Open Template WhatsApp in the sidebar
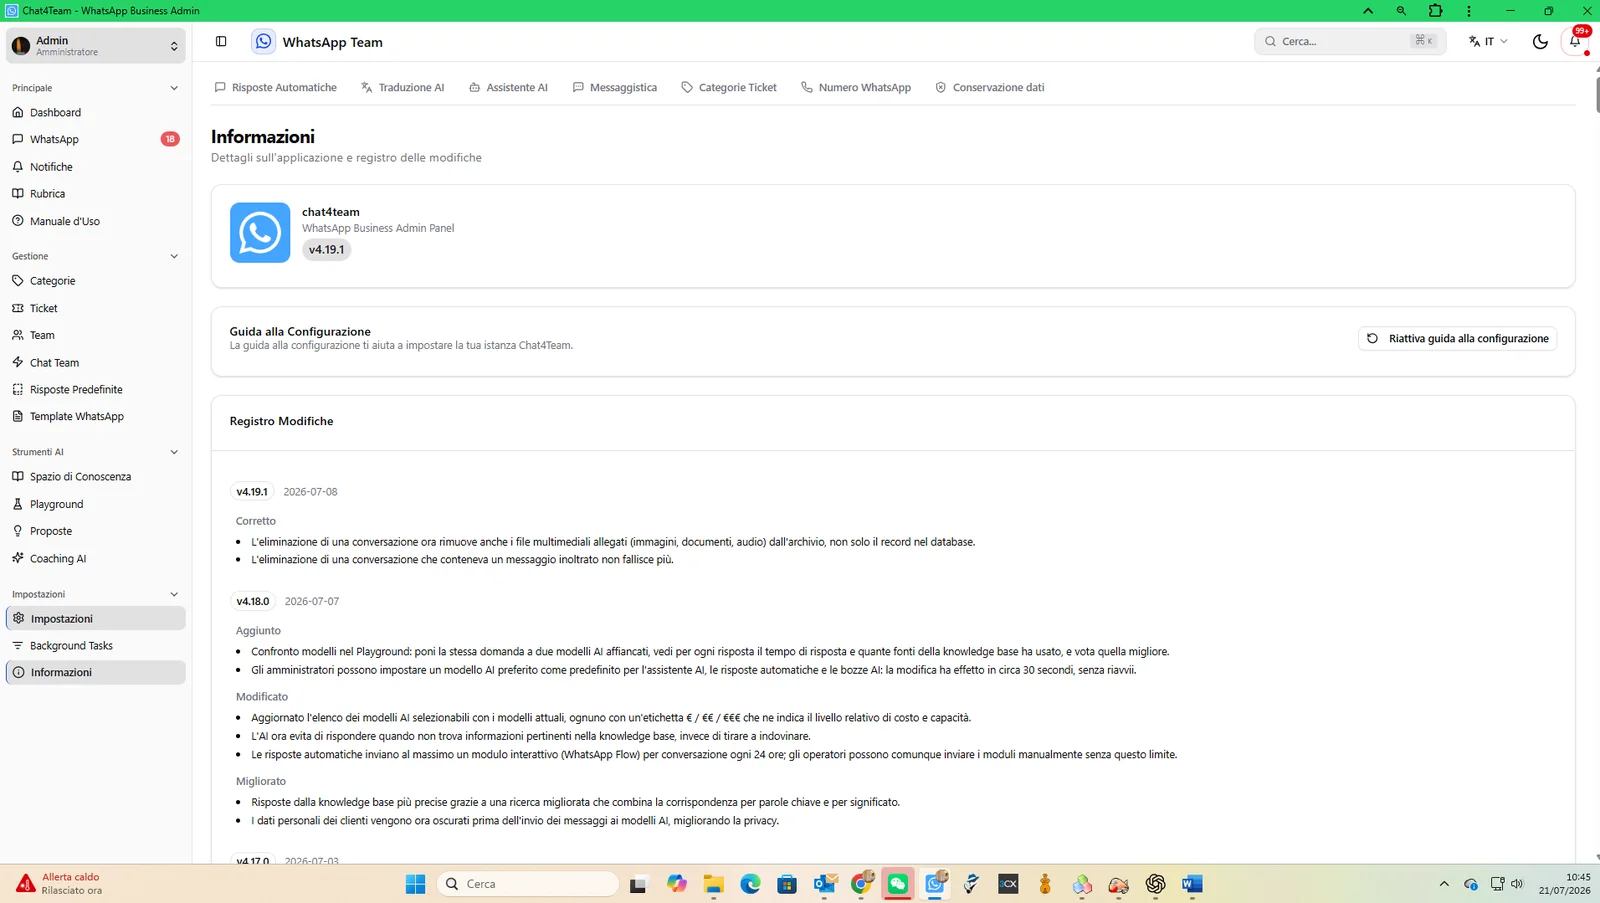 coord(95,417)
